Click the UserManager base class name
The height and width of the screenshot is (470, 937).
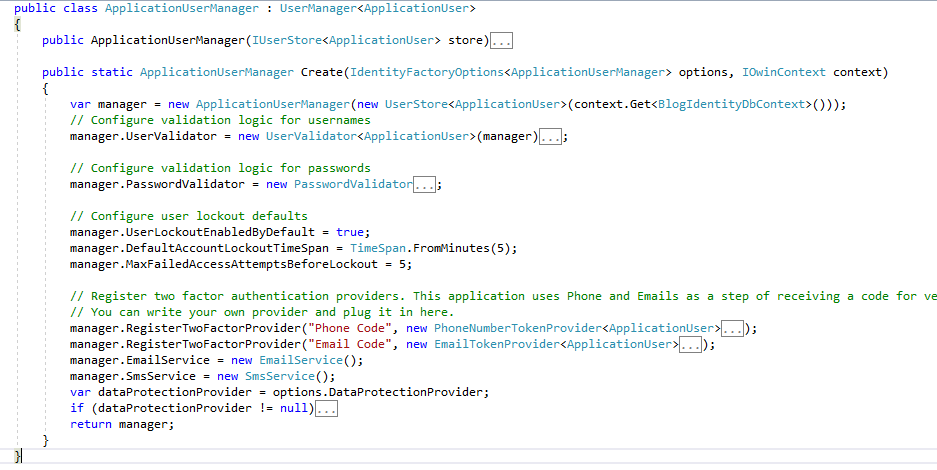click(318, 8)
